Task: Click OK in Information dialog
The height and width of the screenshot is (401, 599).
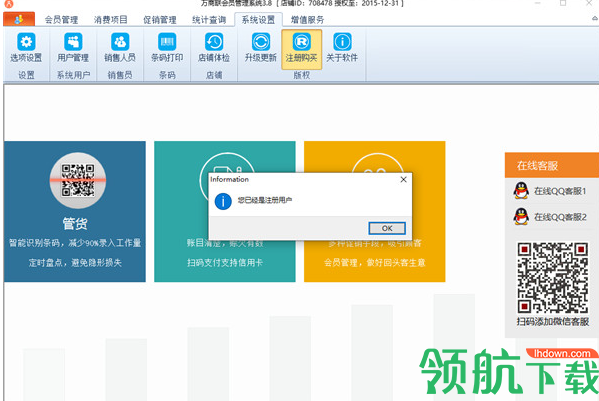Action: point(387,228)
